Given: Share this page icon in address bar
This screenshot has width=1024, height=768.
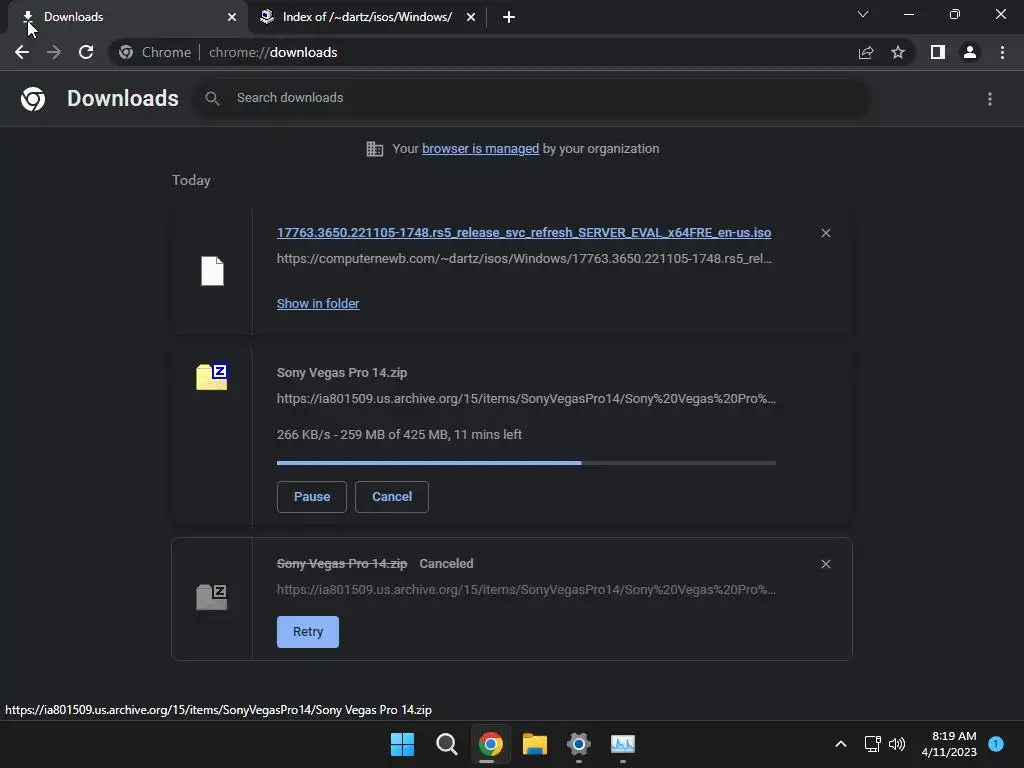Looking at the screenshot, I should (x=866, y=52).
